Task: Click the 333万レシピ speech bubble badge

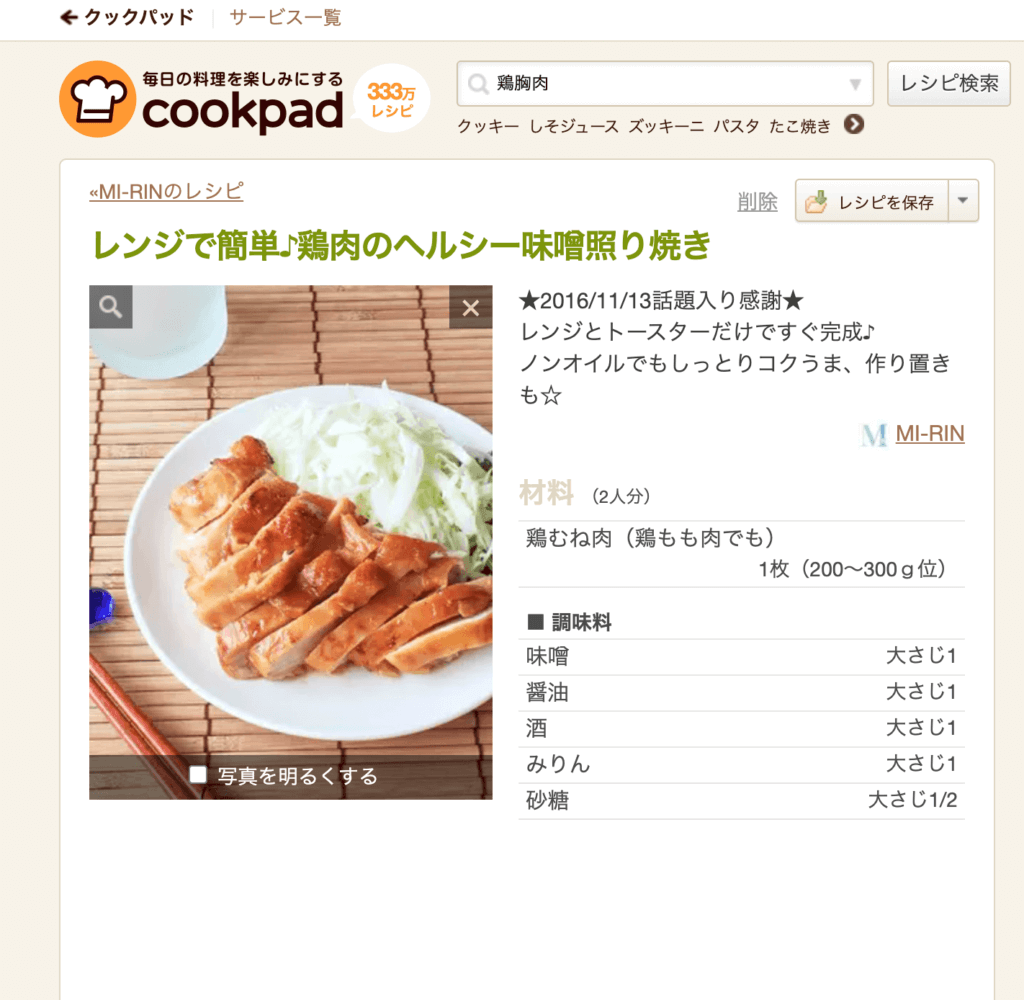Action: [391, 99]
